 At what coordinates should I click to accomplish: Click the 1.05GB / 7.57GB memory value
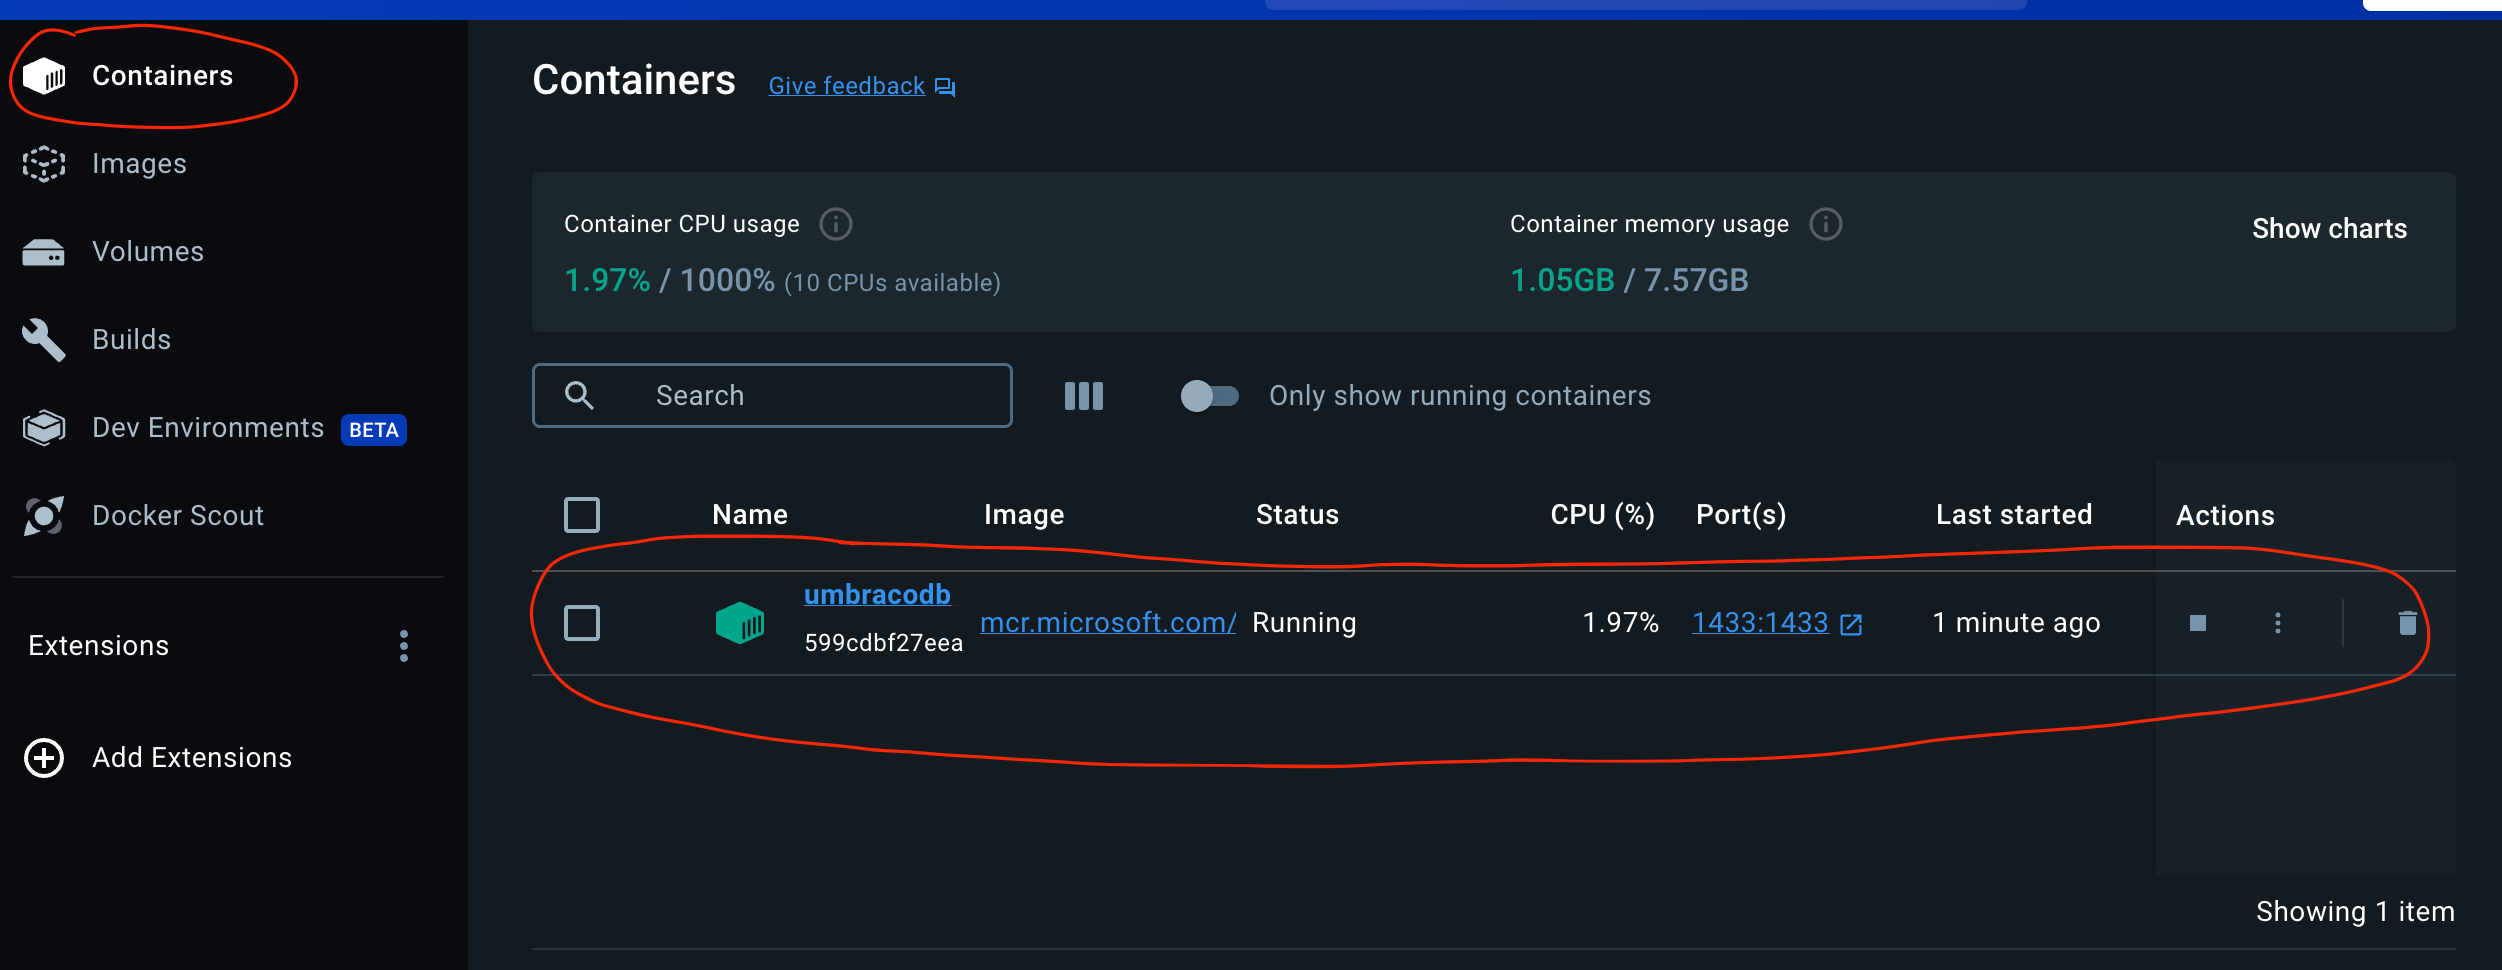click(1629, 281)
